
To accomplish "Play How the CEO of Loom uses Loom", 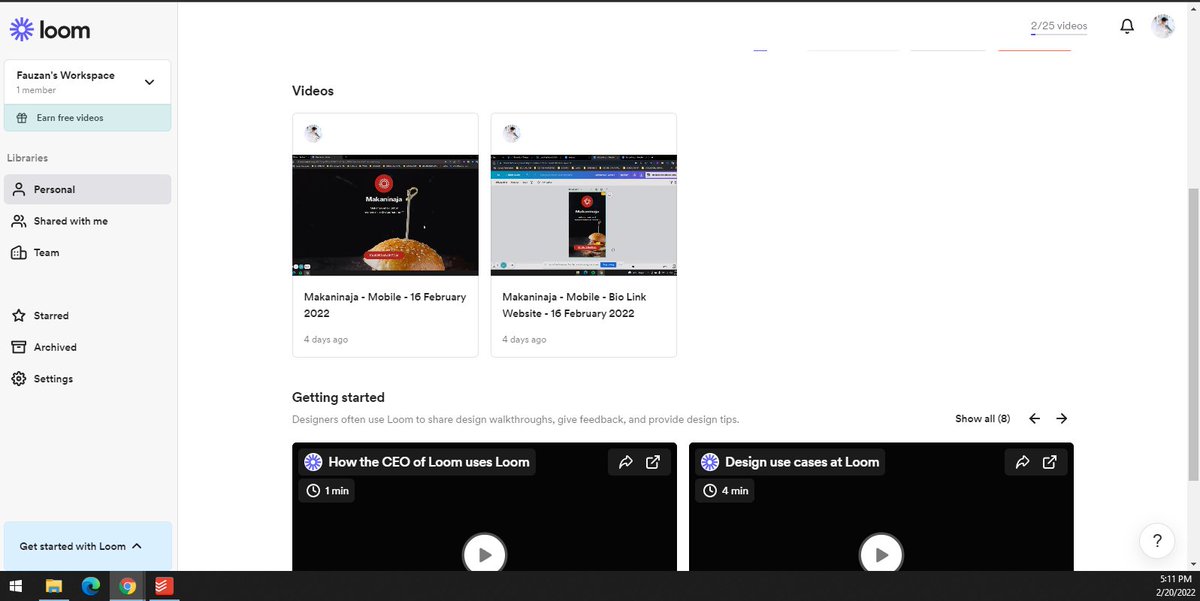I will 484,554.
